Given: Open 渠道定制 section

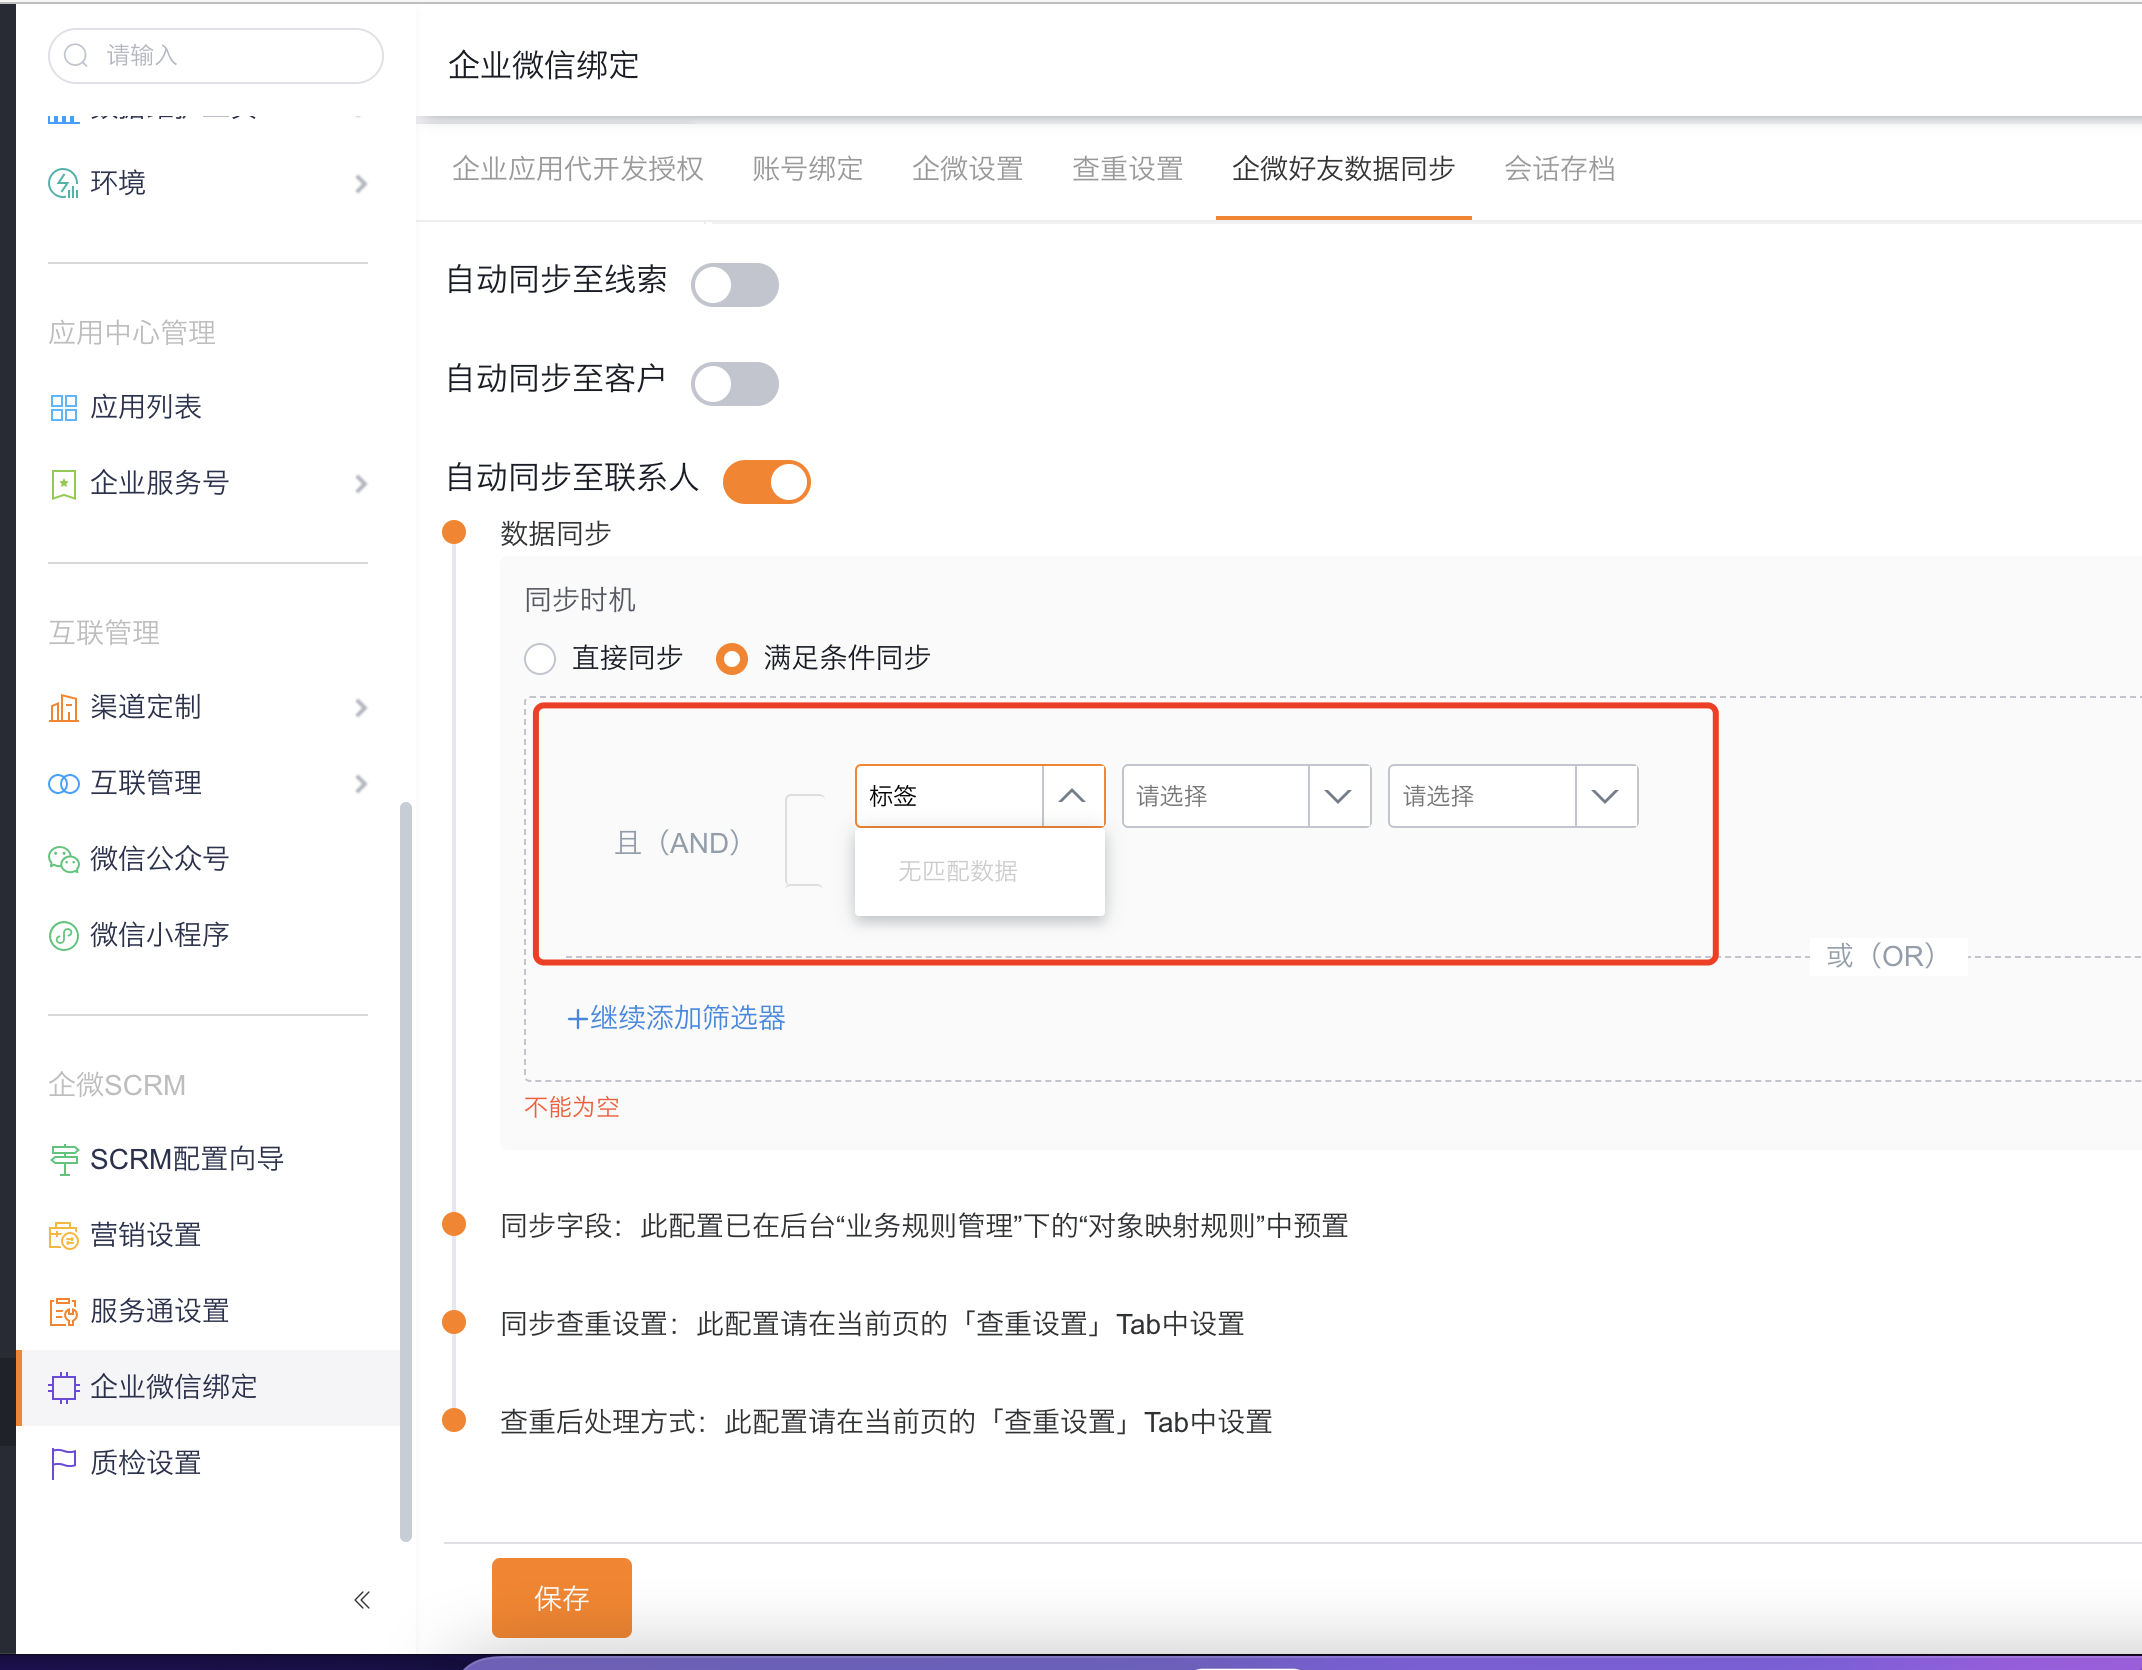Looking at the screenshot, I should coord(147,707).
